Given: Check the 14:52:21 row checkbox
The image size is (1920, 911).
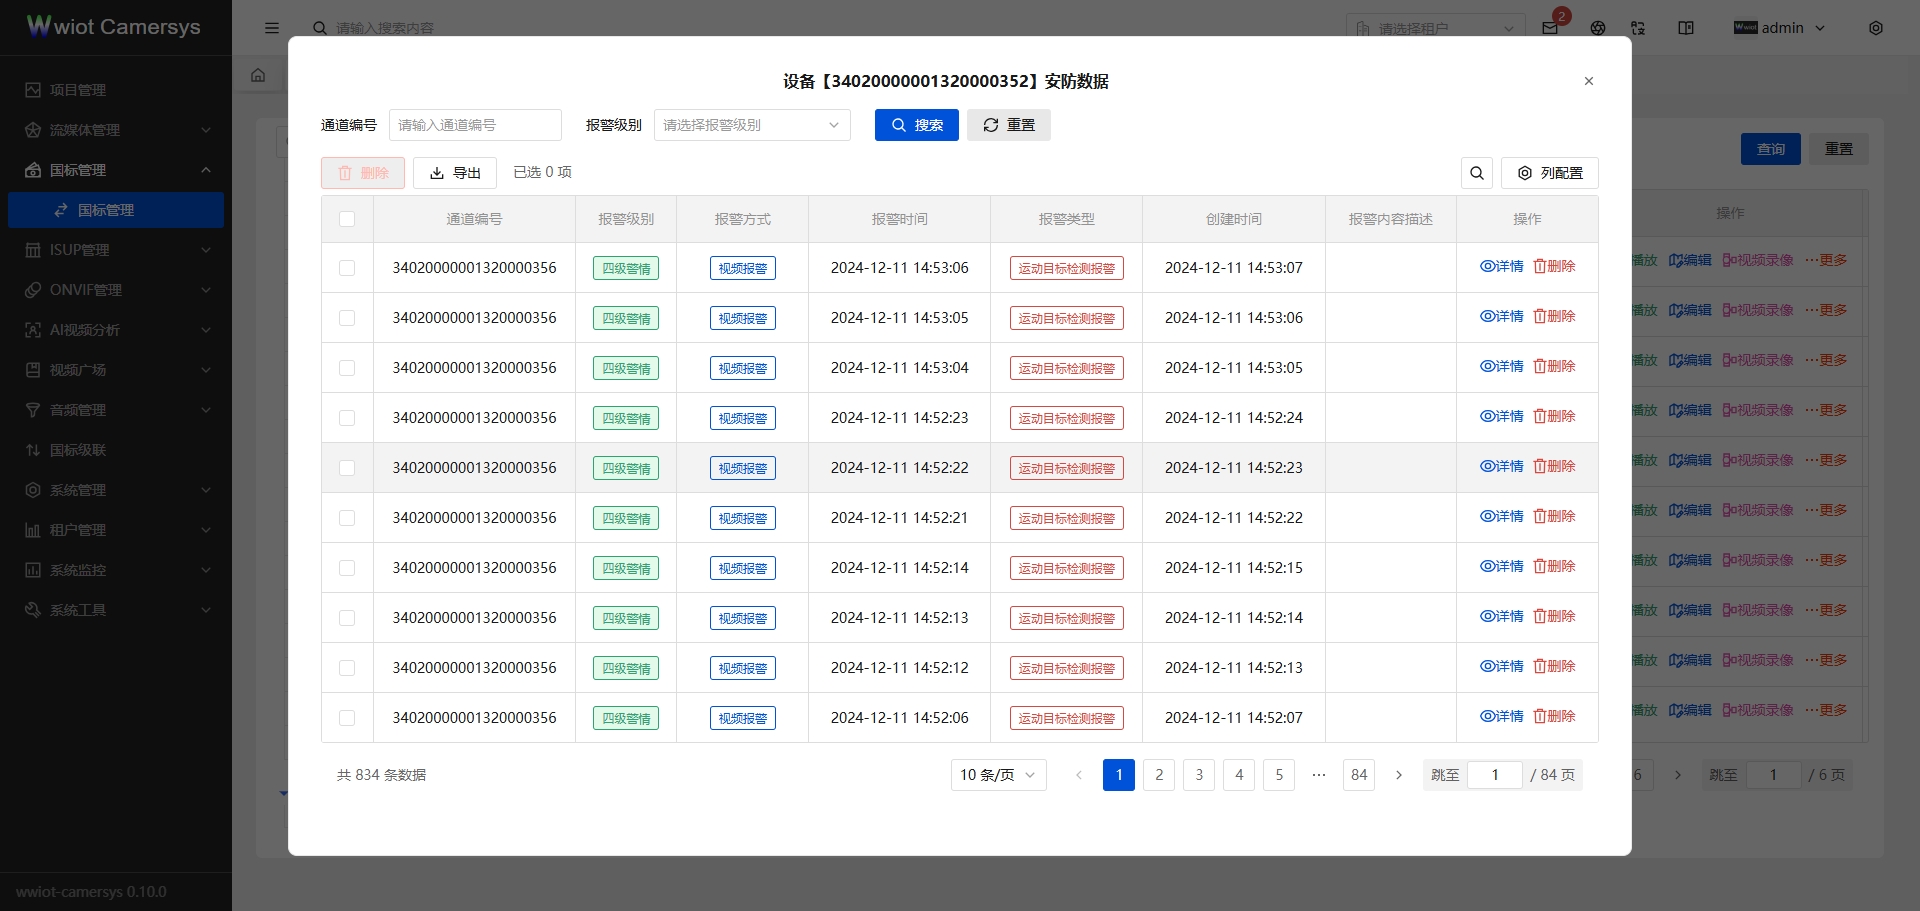Looking at the screenshot, I should [x=346, y=517].
